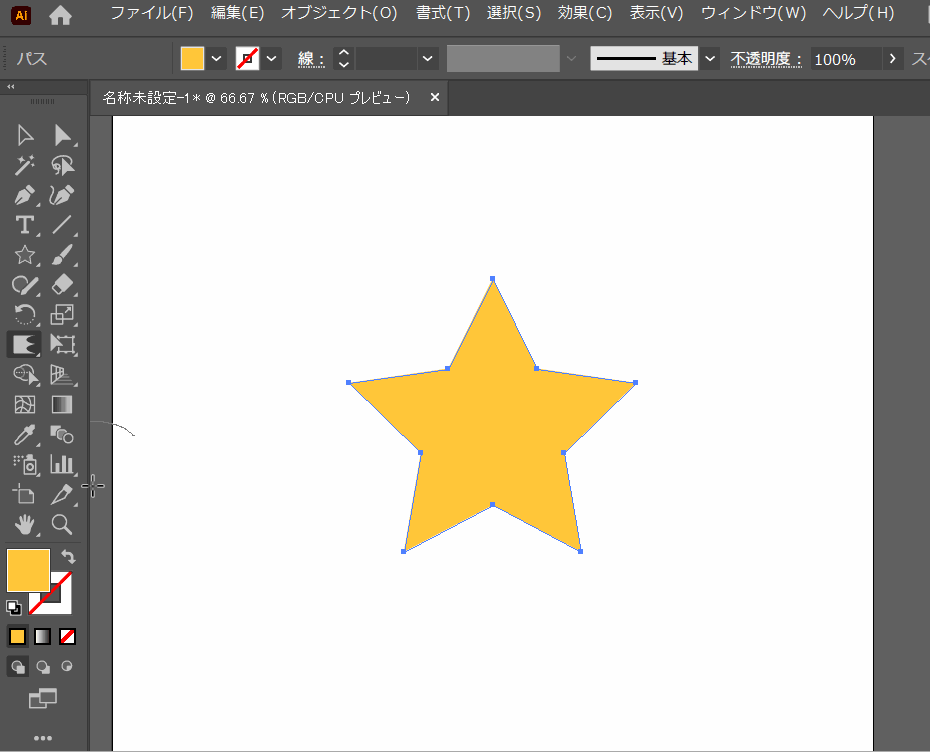Select the Eraser tool
This screenshot has width=930, height=752.
(x=62, y=285)
